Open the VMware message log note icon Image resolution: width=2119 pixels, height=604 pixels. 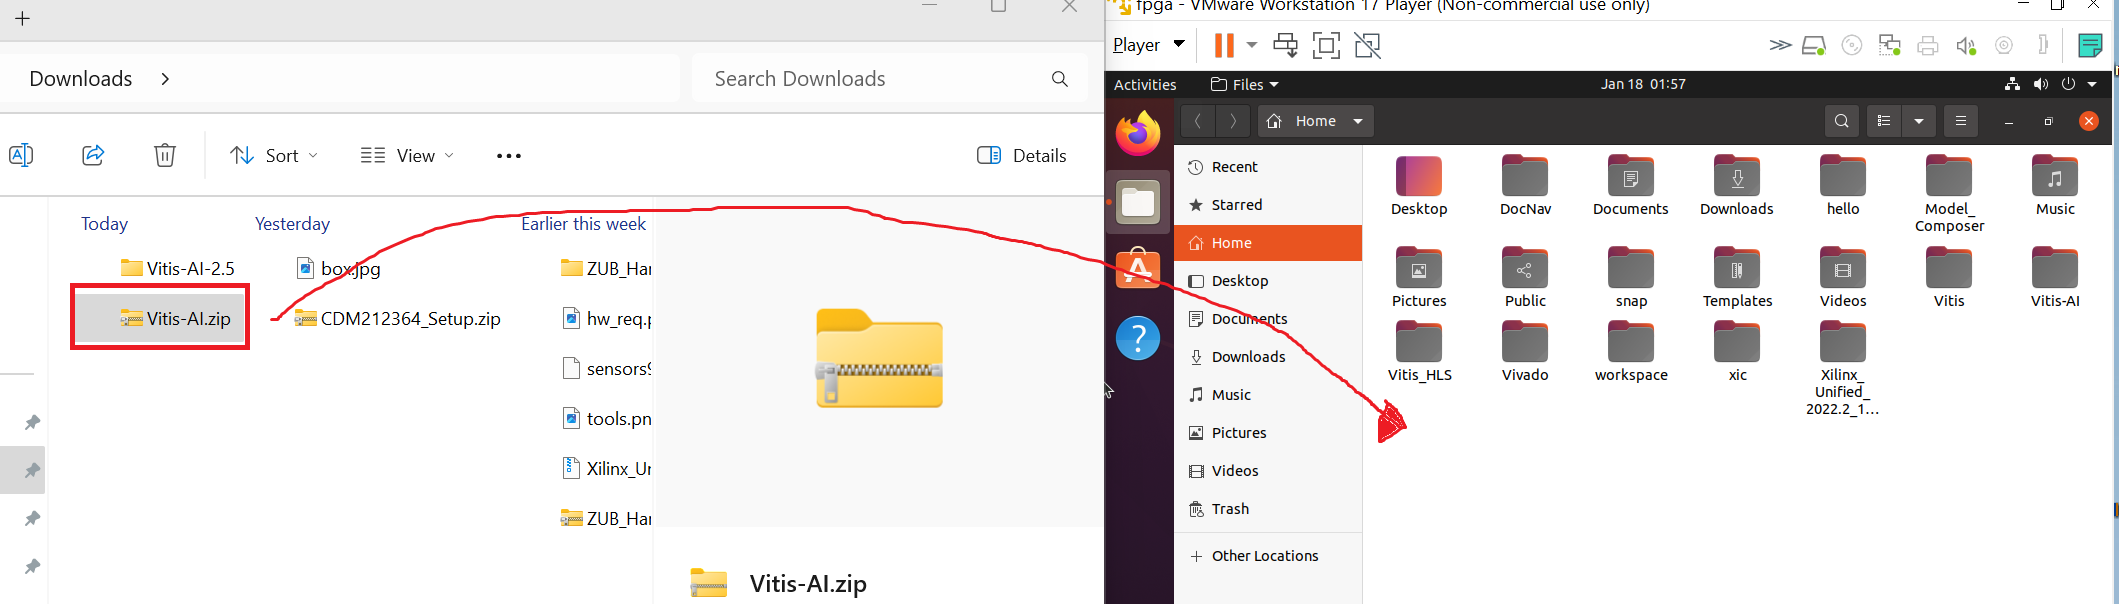click(x=2090, y=45)
